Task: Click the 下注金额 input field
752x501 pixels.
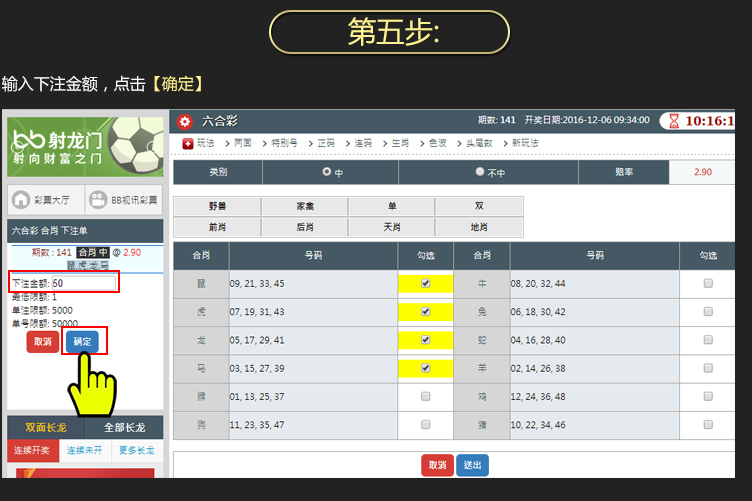Action: pos(84,283)
